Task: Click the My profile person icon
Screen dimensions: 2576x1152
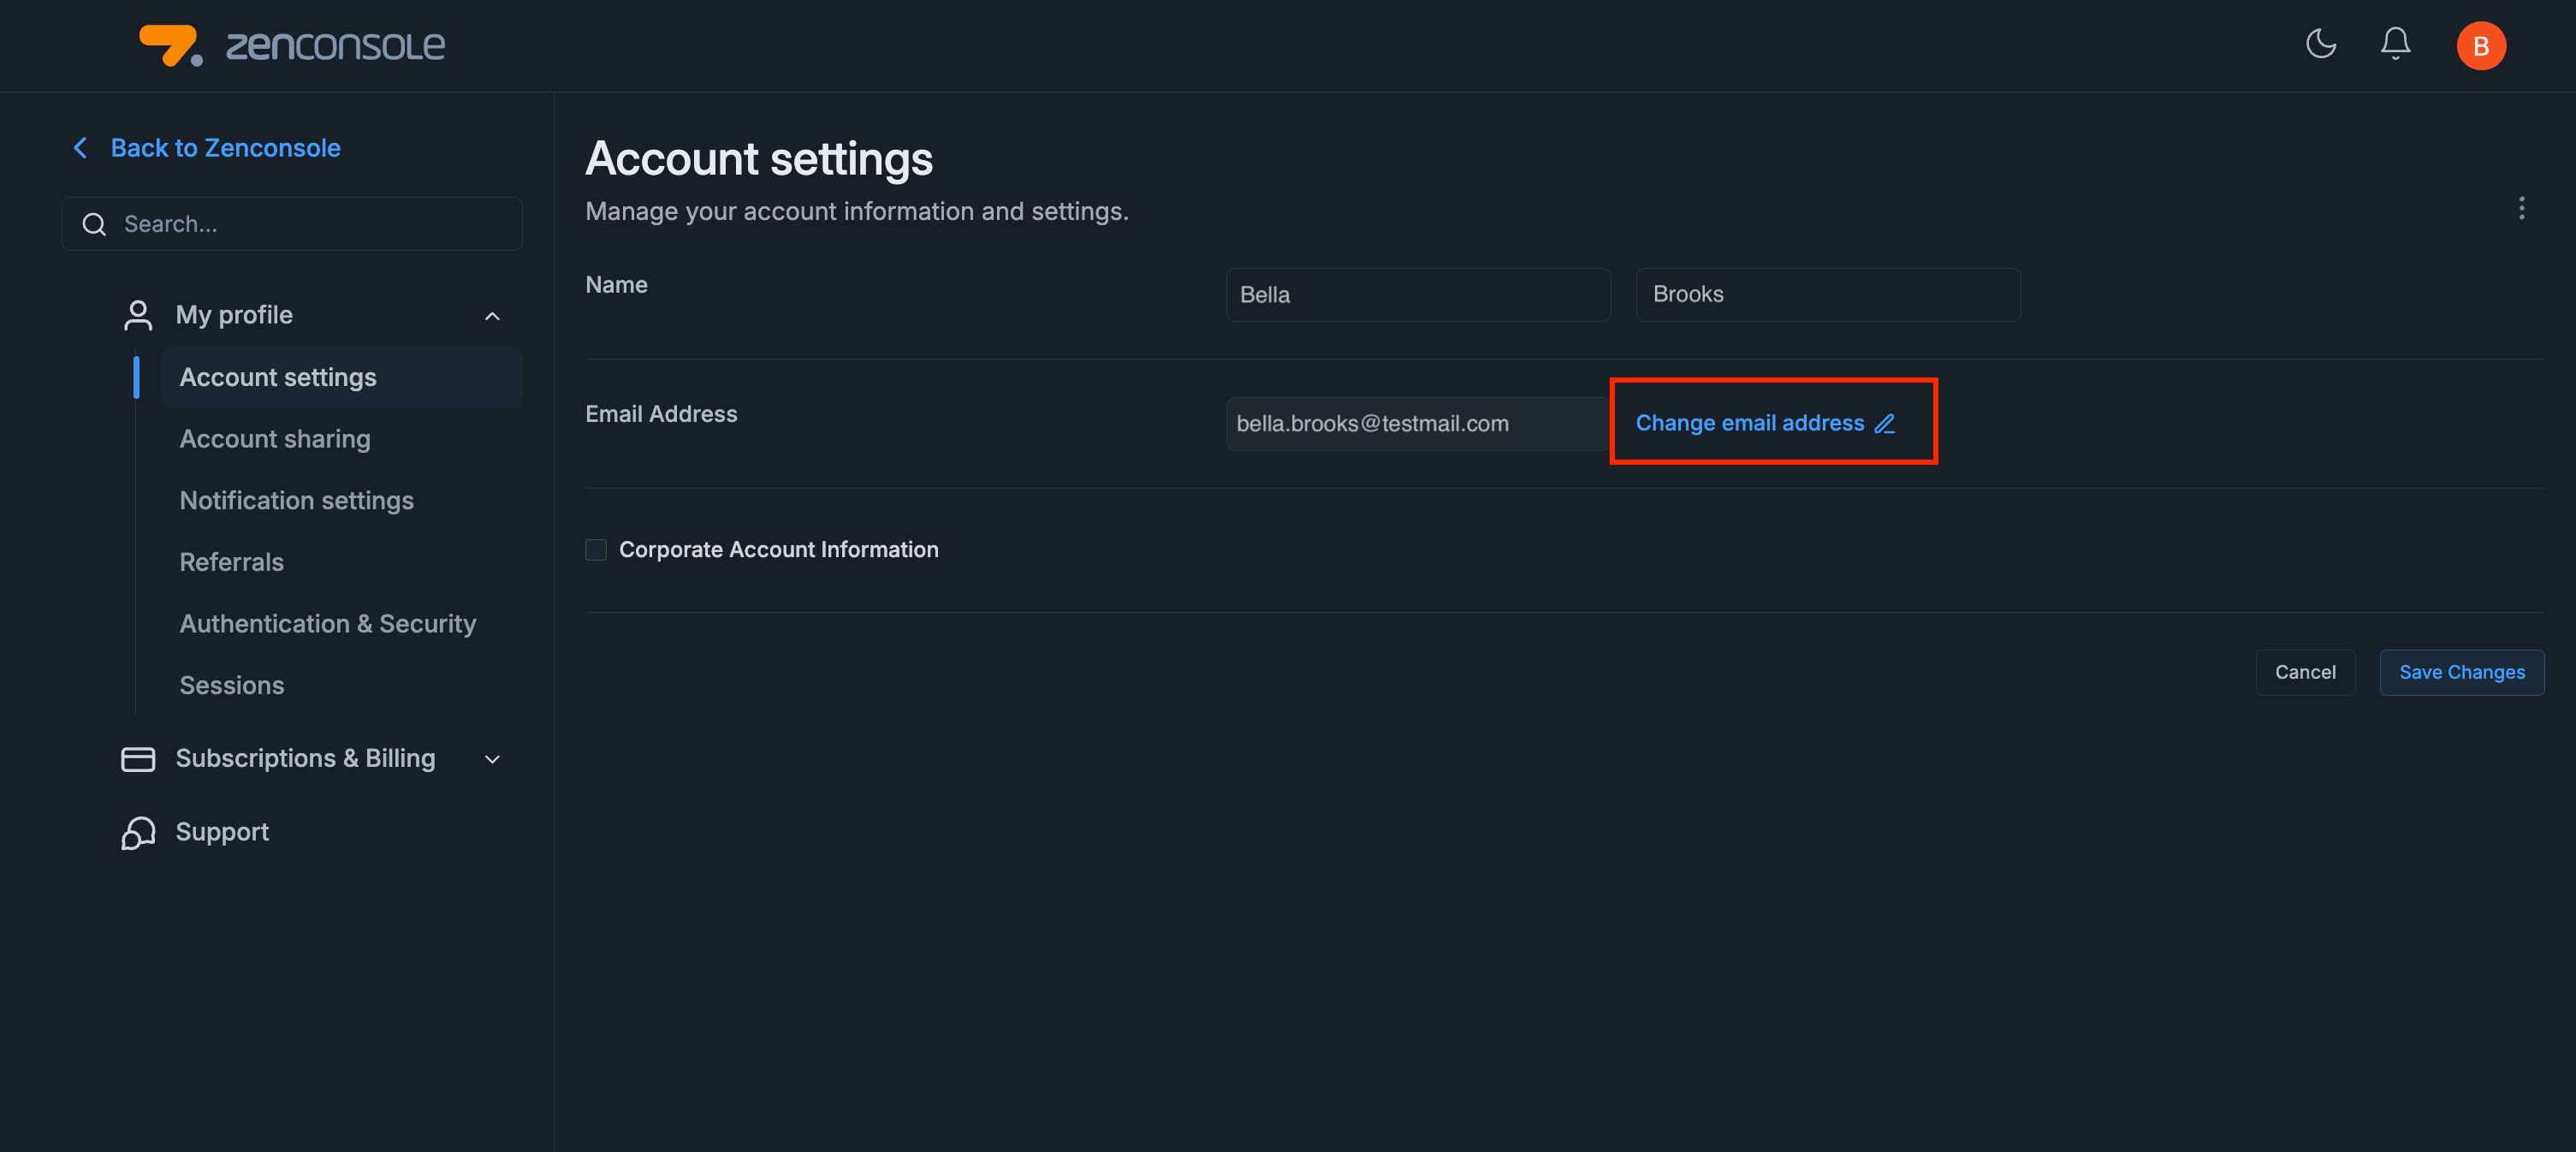Action: click(x=138, y=315)
